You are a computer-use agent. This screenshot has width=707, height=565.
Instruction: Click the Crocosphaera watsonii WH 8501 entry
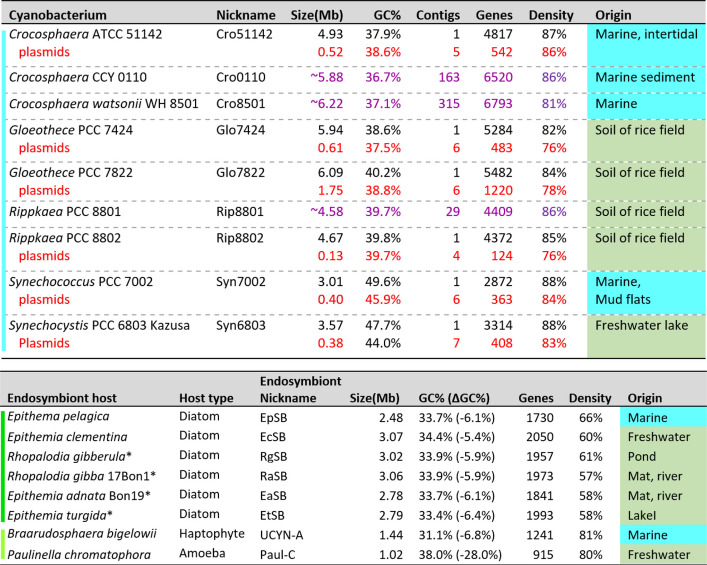104,104
